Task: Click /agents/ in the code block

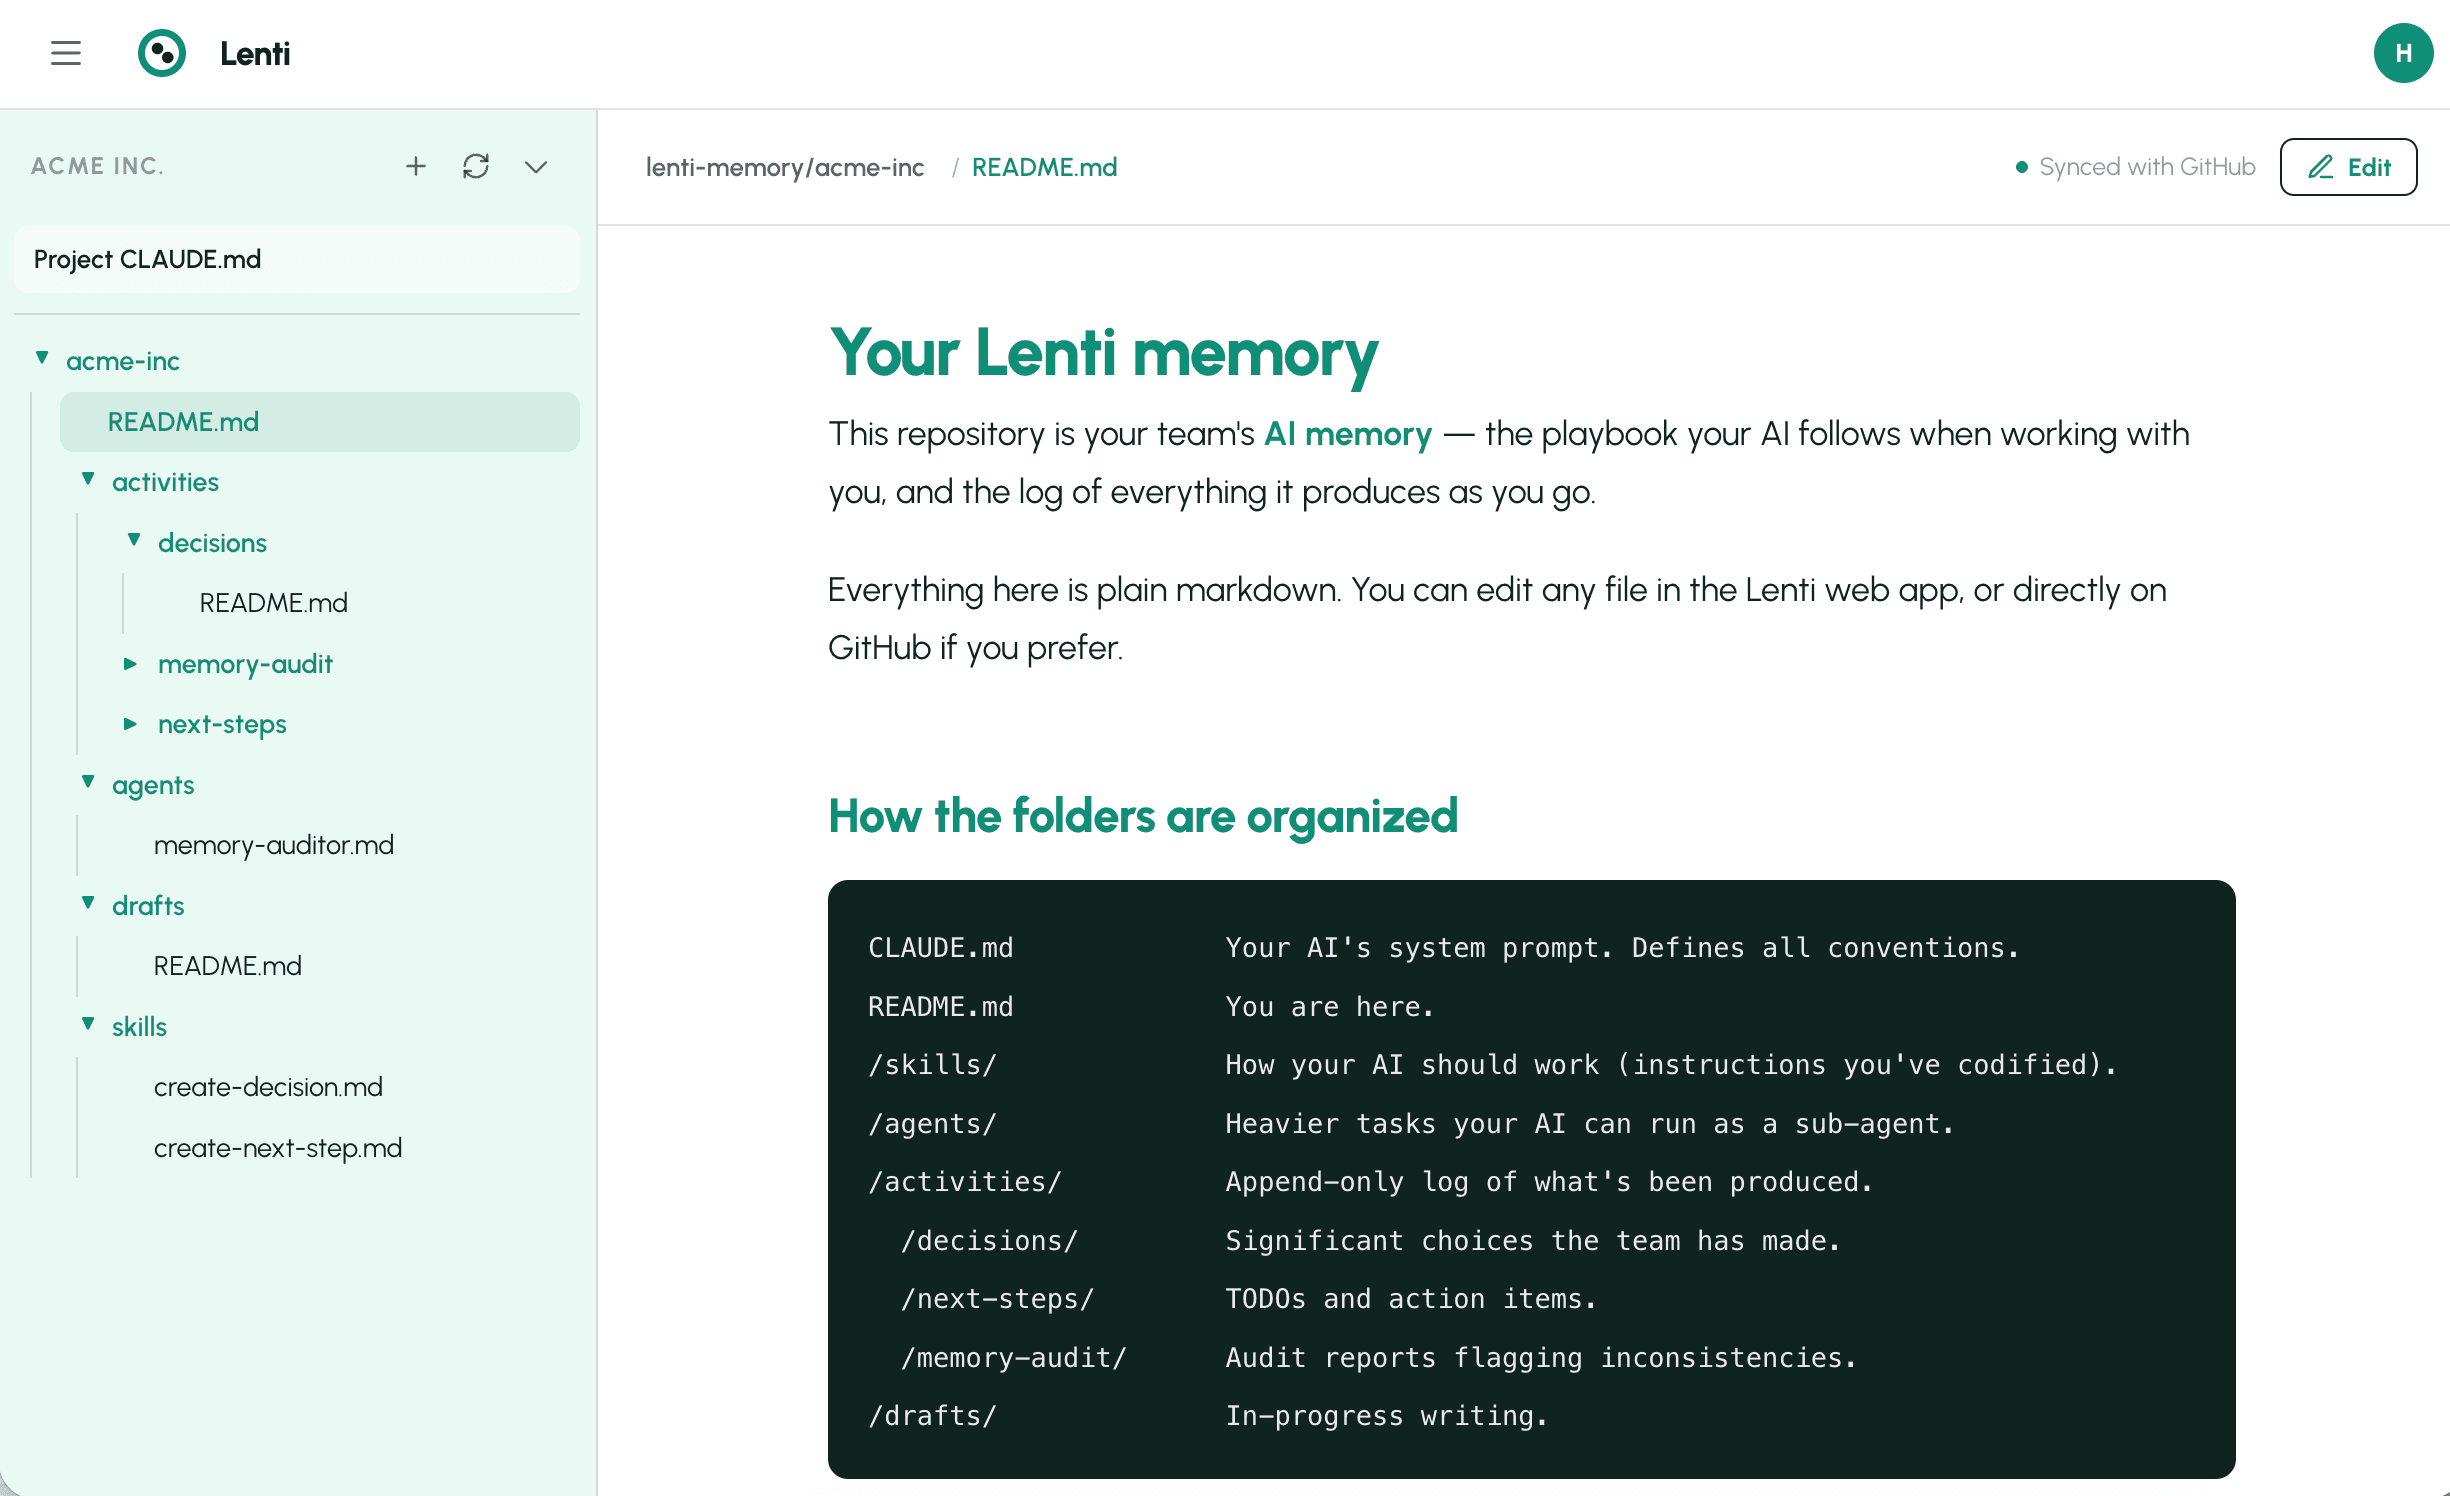Action: pos(932,1124)
